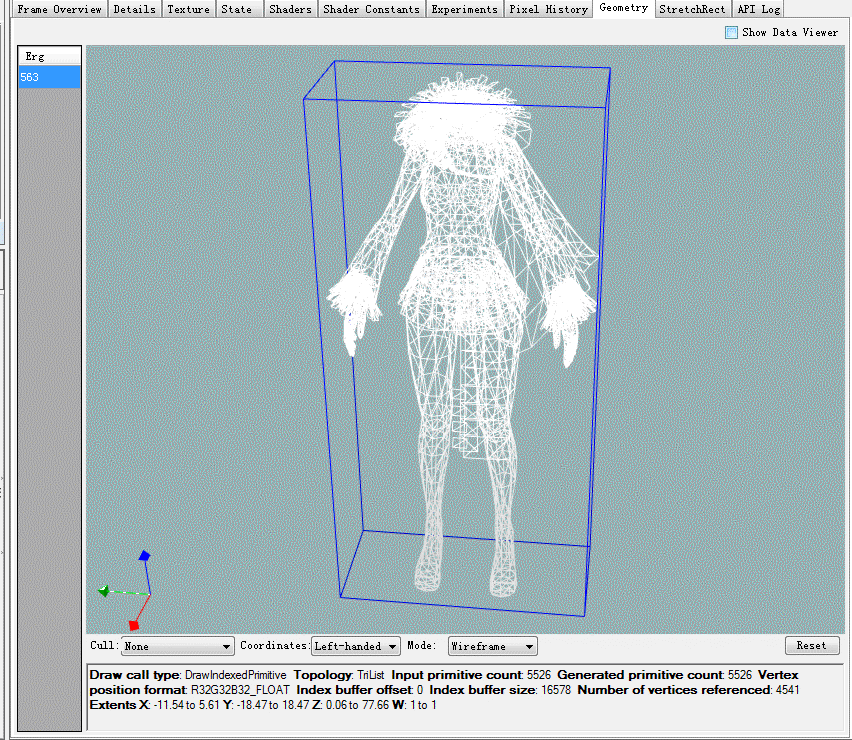Click the Reset view button

point(812,645)
